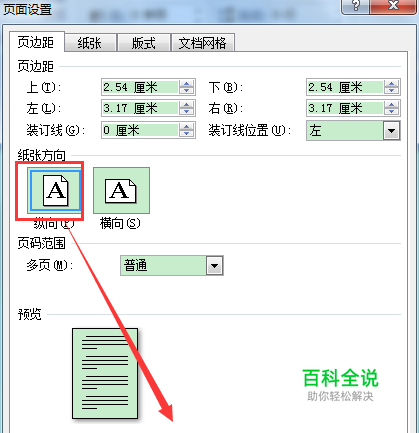This screenshot has height=433, width=419.
Task: Click the 多页(M) label
Action: point(50,265)
